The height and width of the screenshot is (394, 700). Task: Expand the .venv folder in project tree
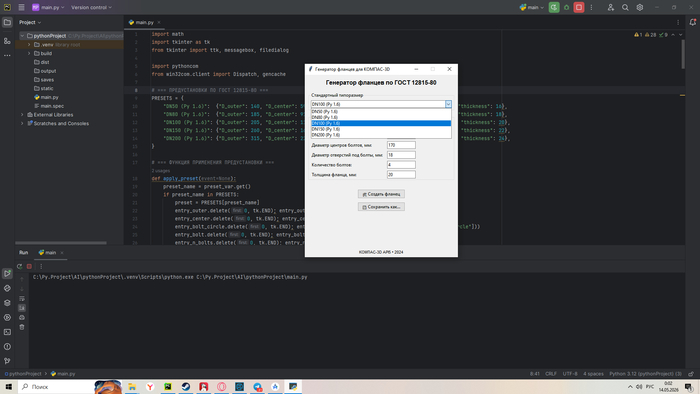click(29, 45)
